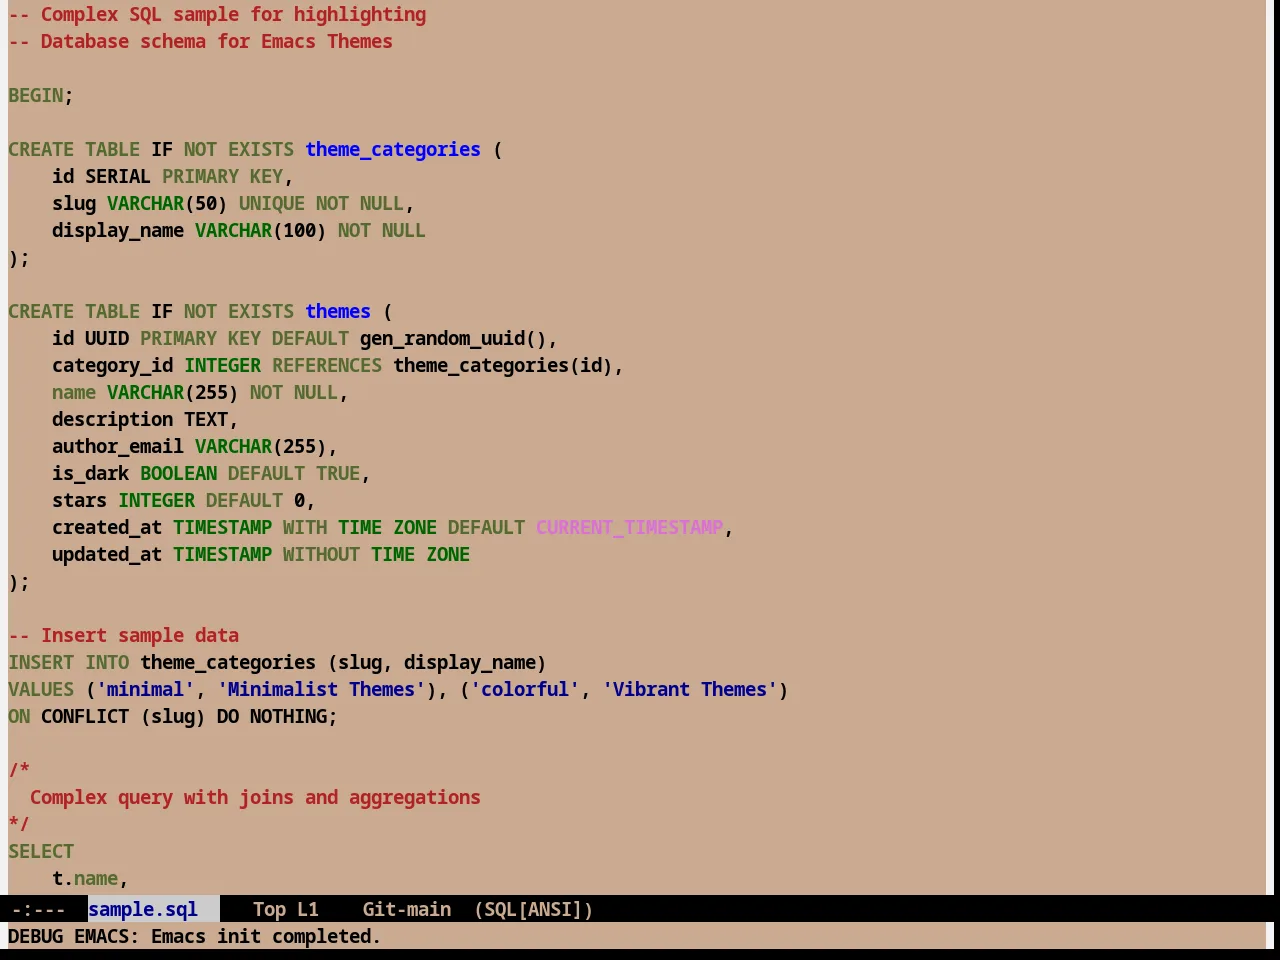Click 'Minimalist Themes' string literal
The height and width of the screenshot is (960, 1280).
(x=321, y=689)
